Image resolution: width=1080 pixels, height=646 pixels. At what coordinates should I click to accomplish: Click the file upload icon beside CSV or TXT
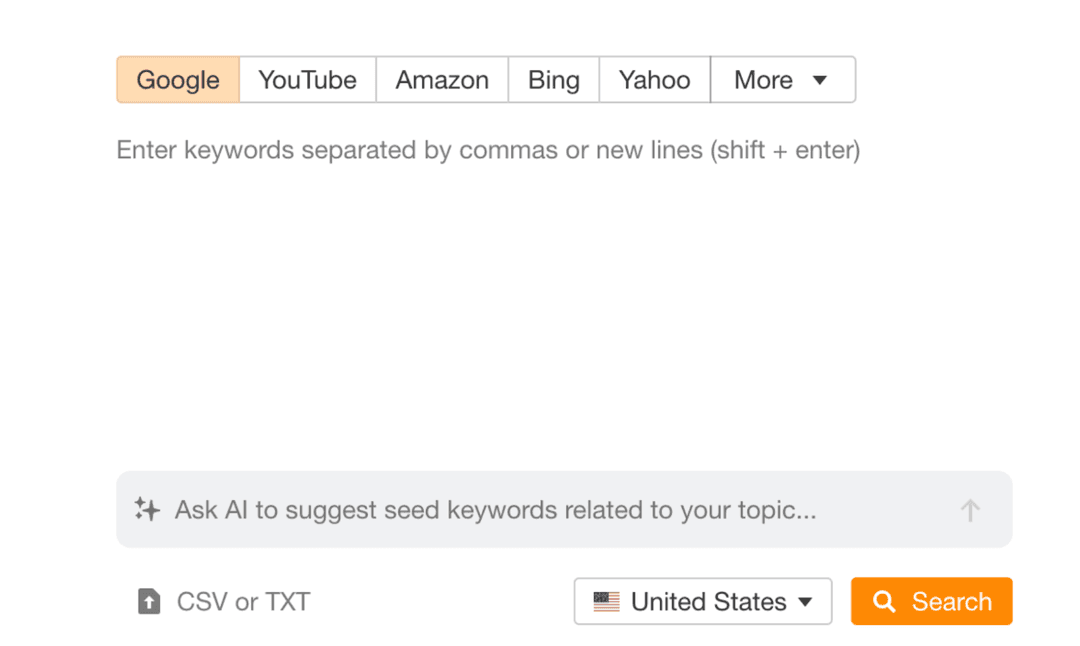[149, 601]
